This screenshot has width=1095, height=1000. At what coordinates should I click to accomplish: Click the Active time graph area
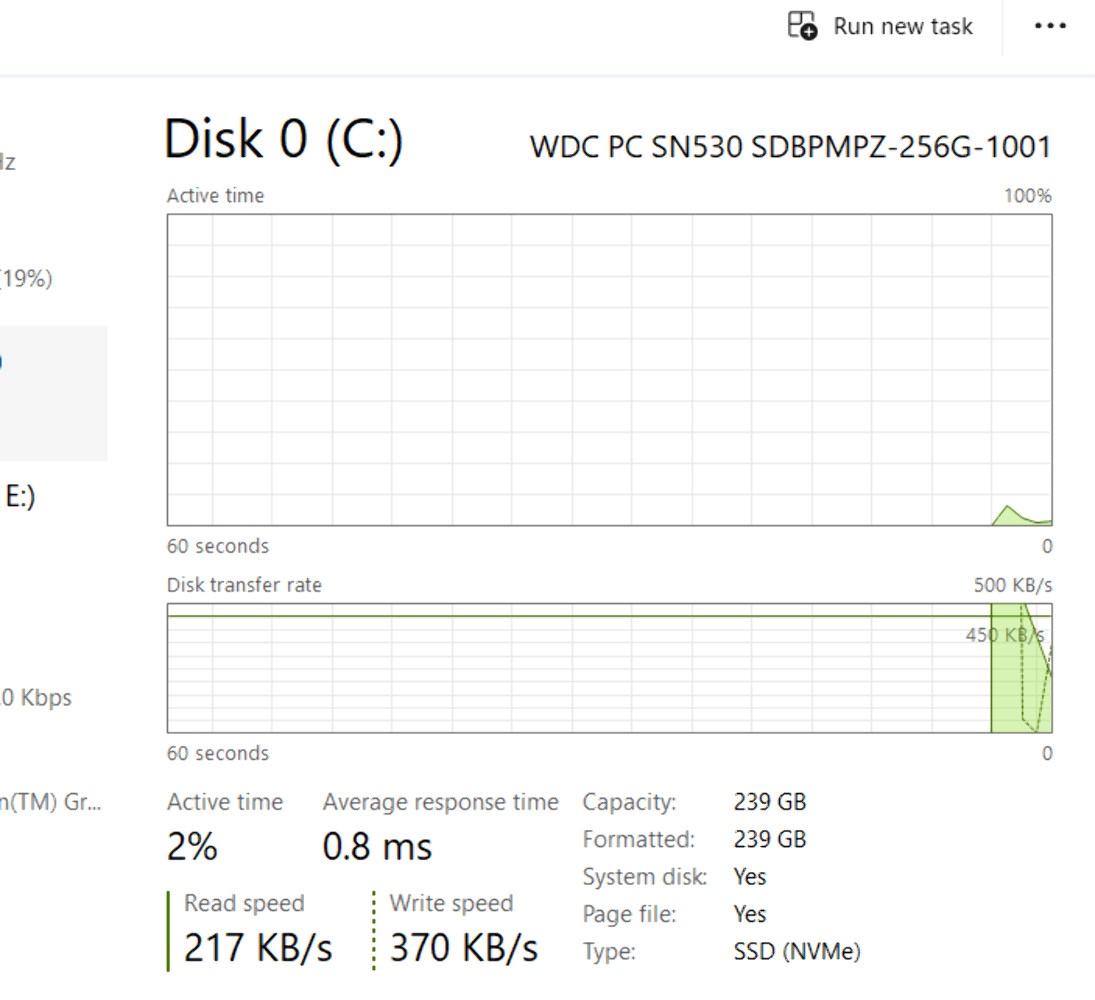pos(609,369)
